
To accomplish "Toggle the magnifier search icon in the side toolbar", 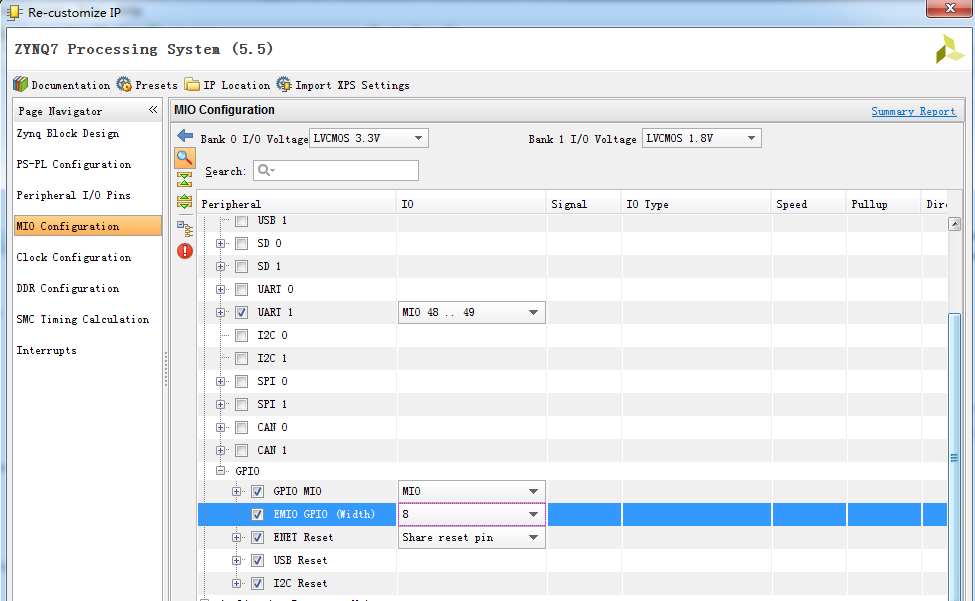I will tap(184, 157).
